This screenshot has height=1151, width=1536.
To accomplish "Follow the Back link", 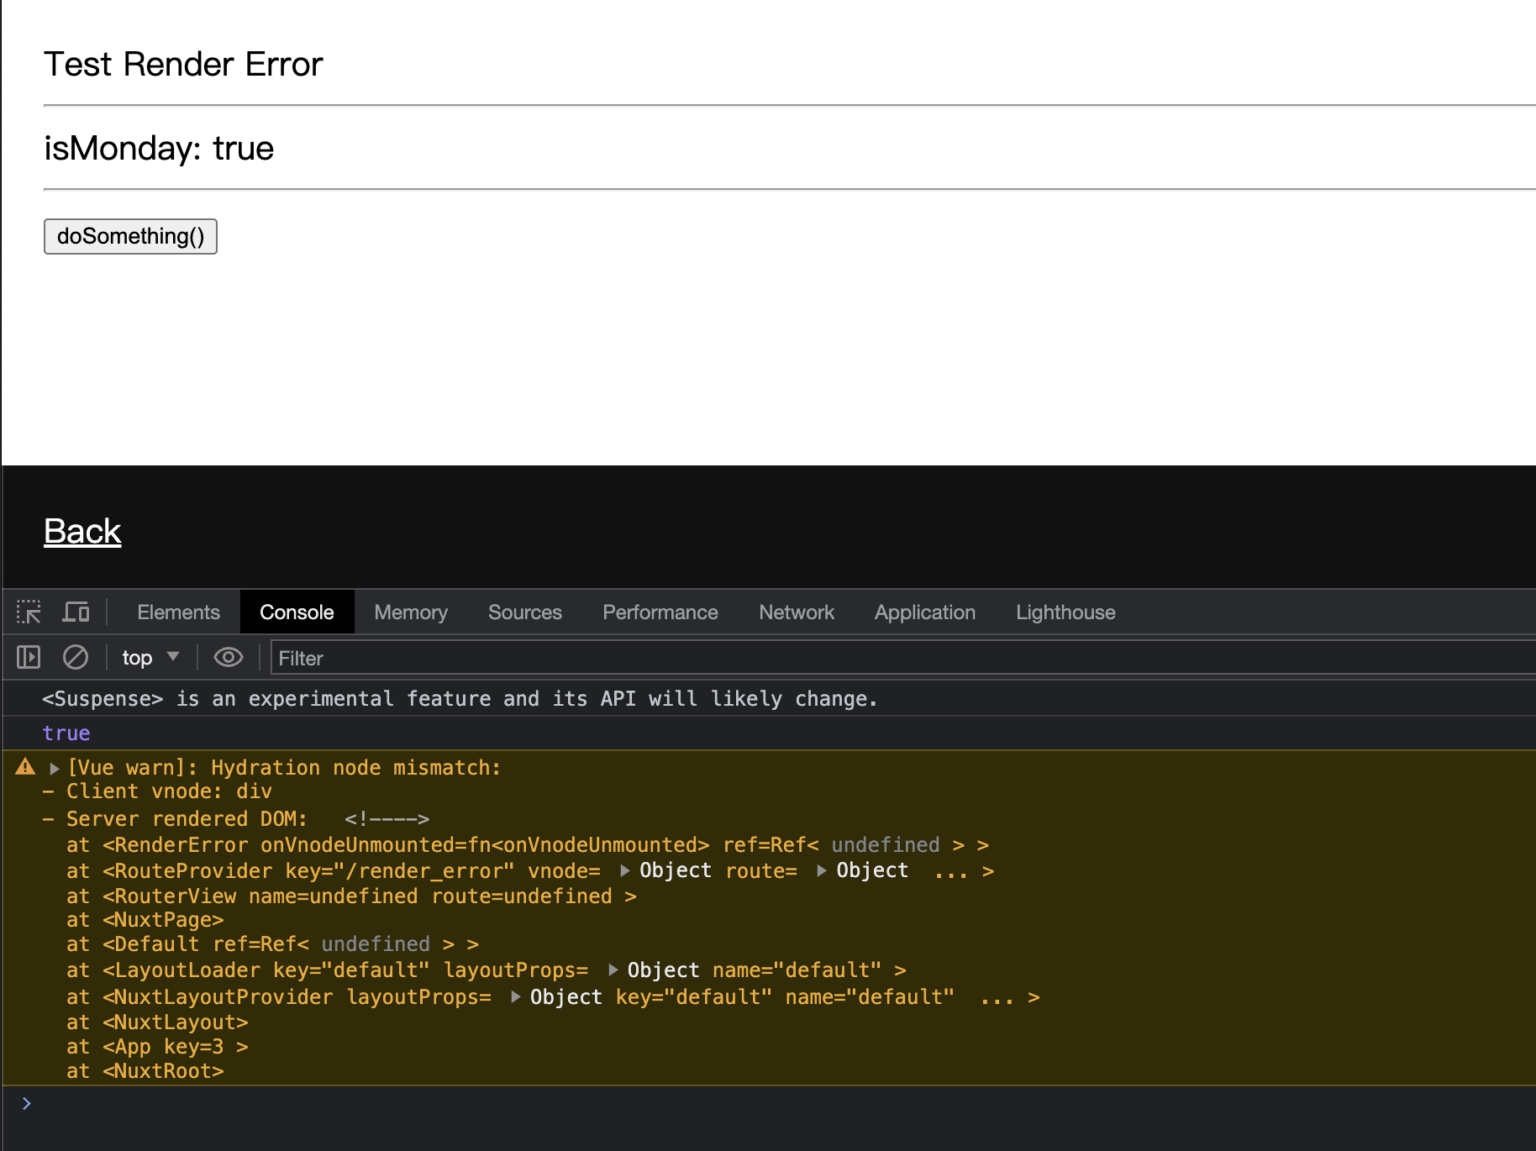I will coord(82,531).
